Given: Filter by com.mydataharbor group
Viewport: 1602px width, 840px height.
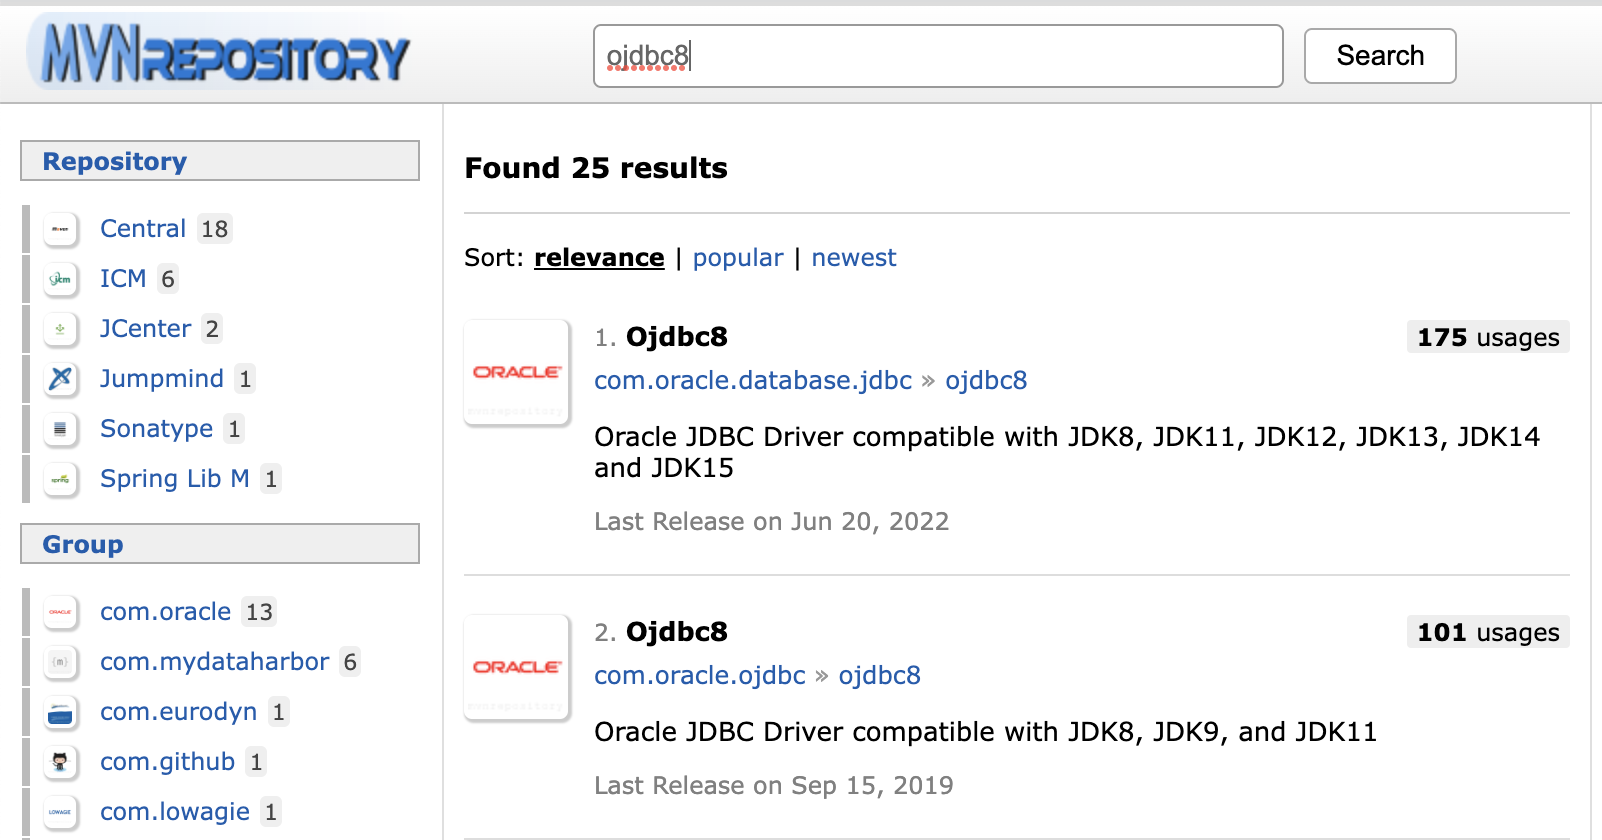Looking at the screenshot, I should click(x=215, y=662).
